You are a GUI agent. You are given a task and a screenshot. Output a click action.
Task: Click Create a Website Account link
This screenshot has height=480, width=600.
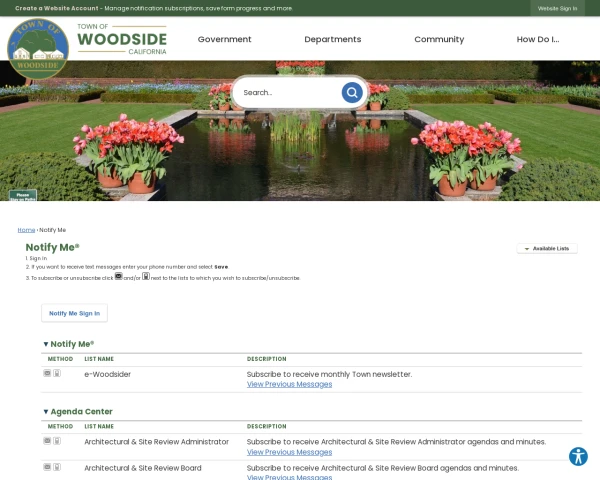[x=57, y=8]
